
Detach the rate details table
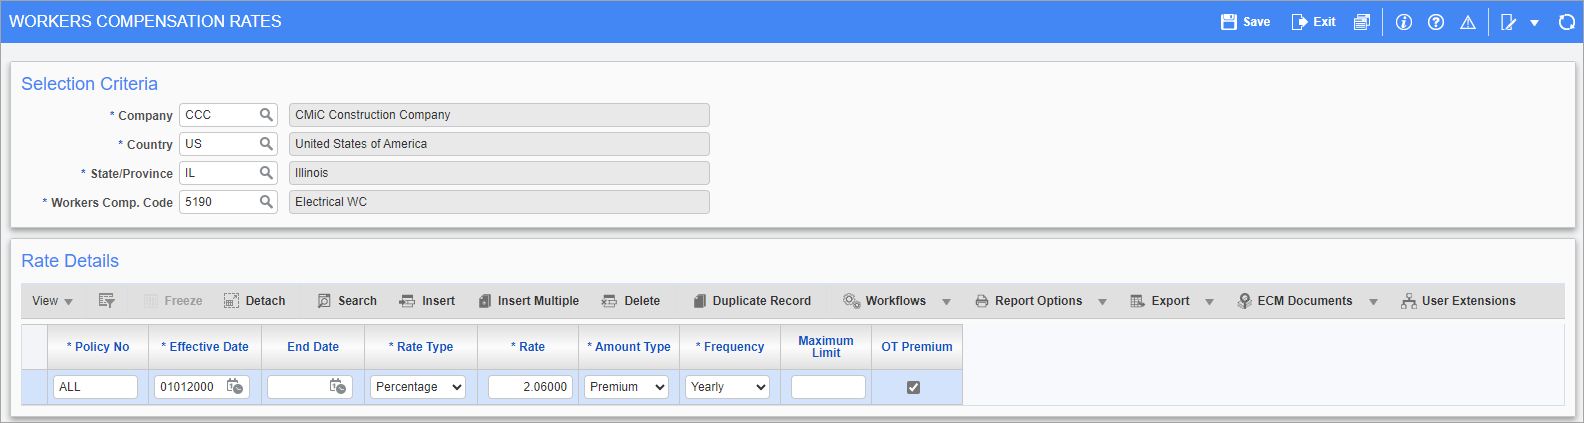(255, 301)
